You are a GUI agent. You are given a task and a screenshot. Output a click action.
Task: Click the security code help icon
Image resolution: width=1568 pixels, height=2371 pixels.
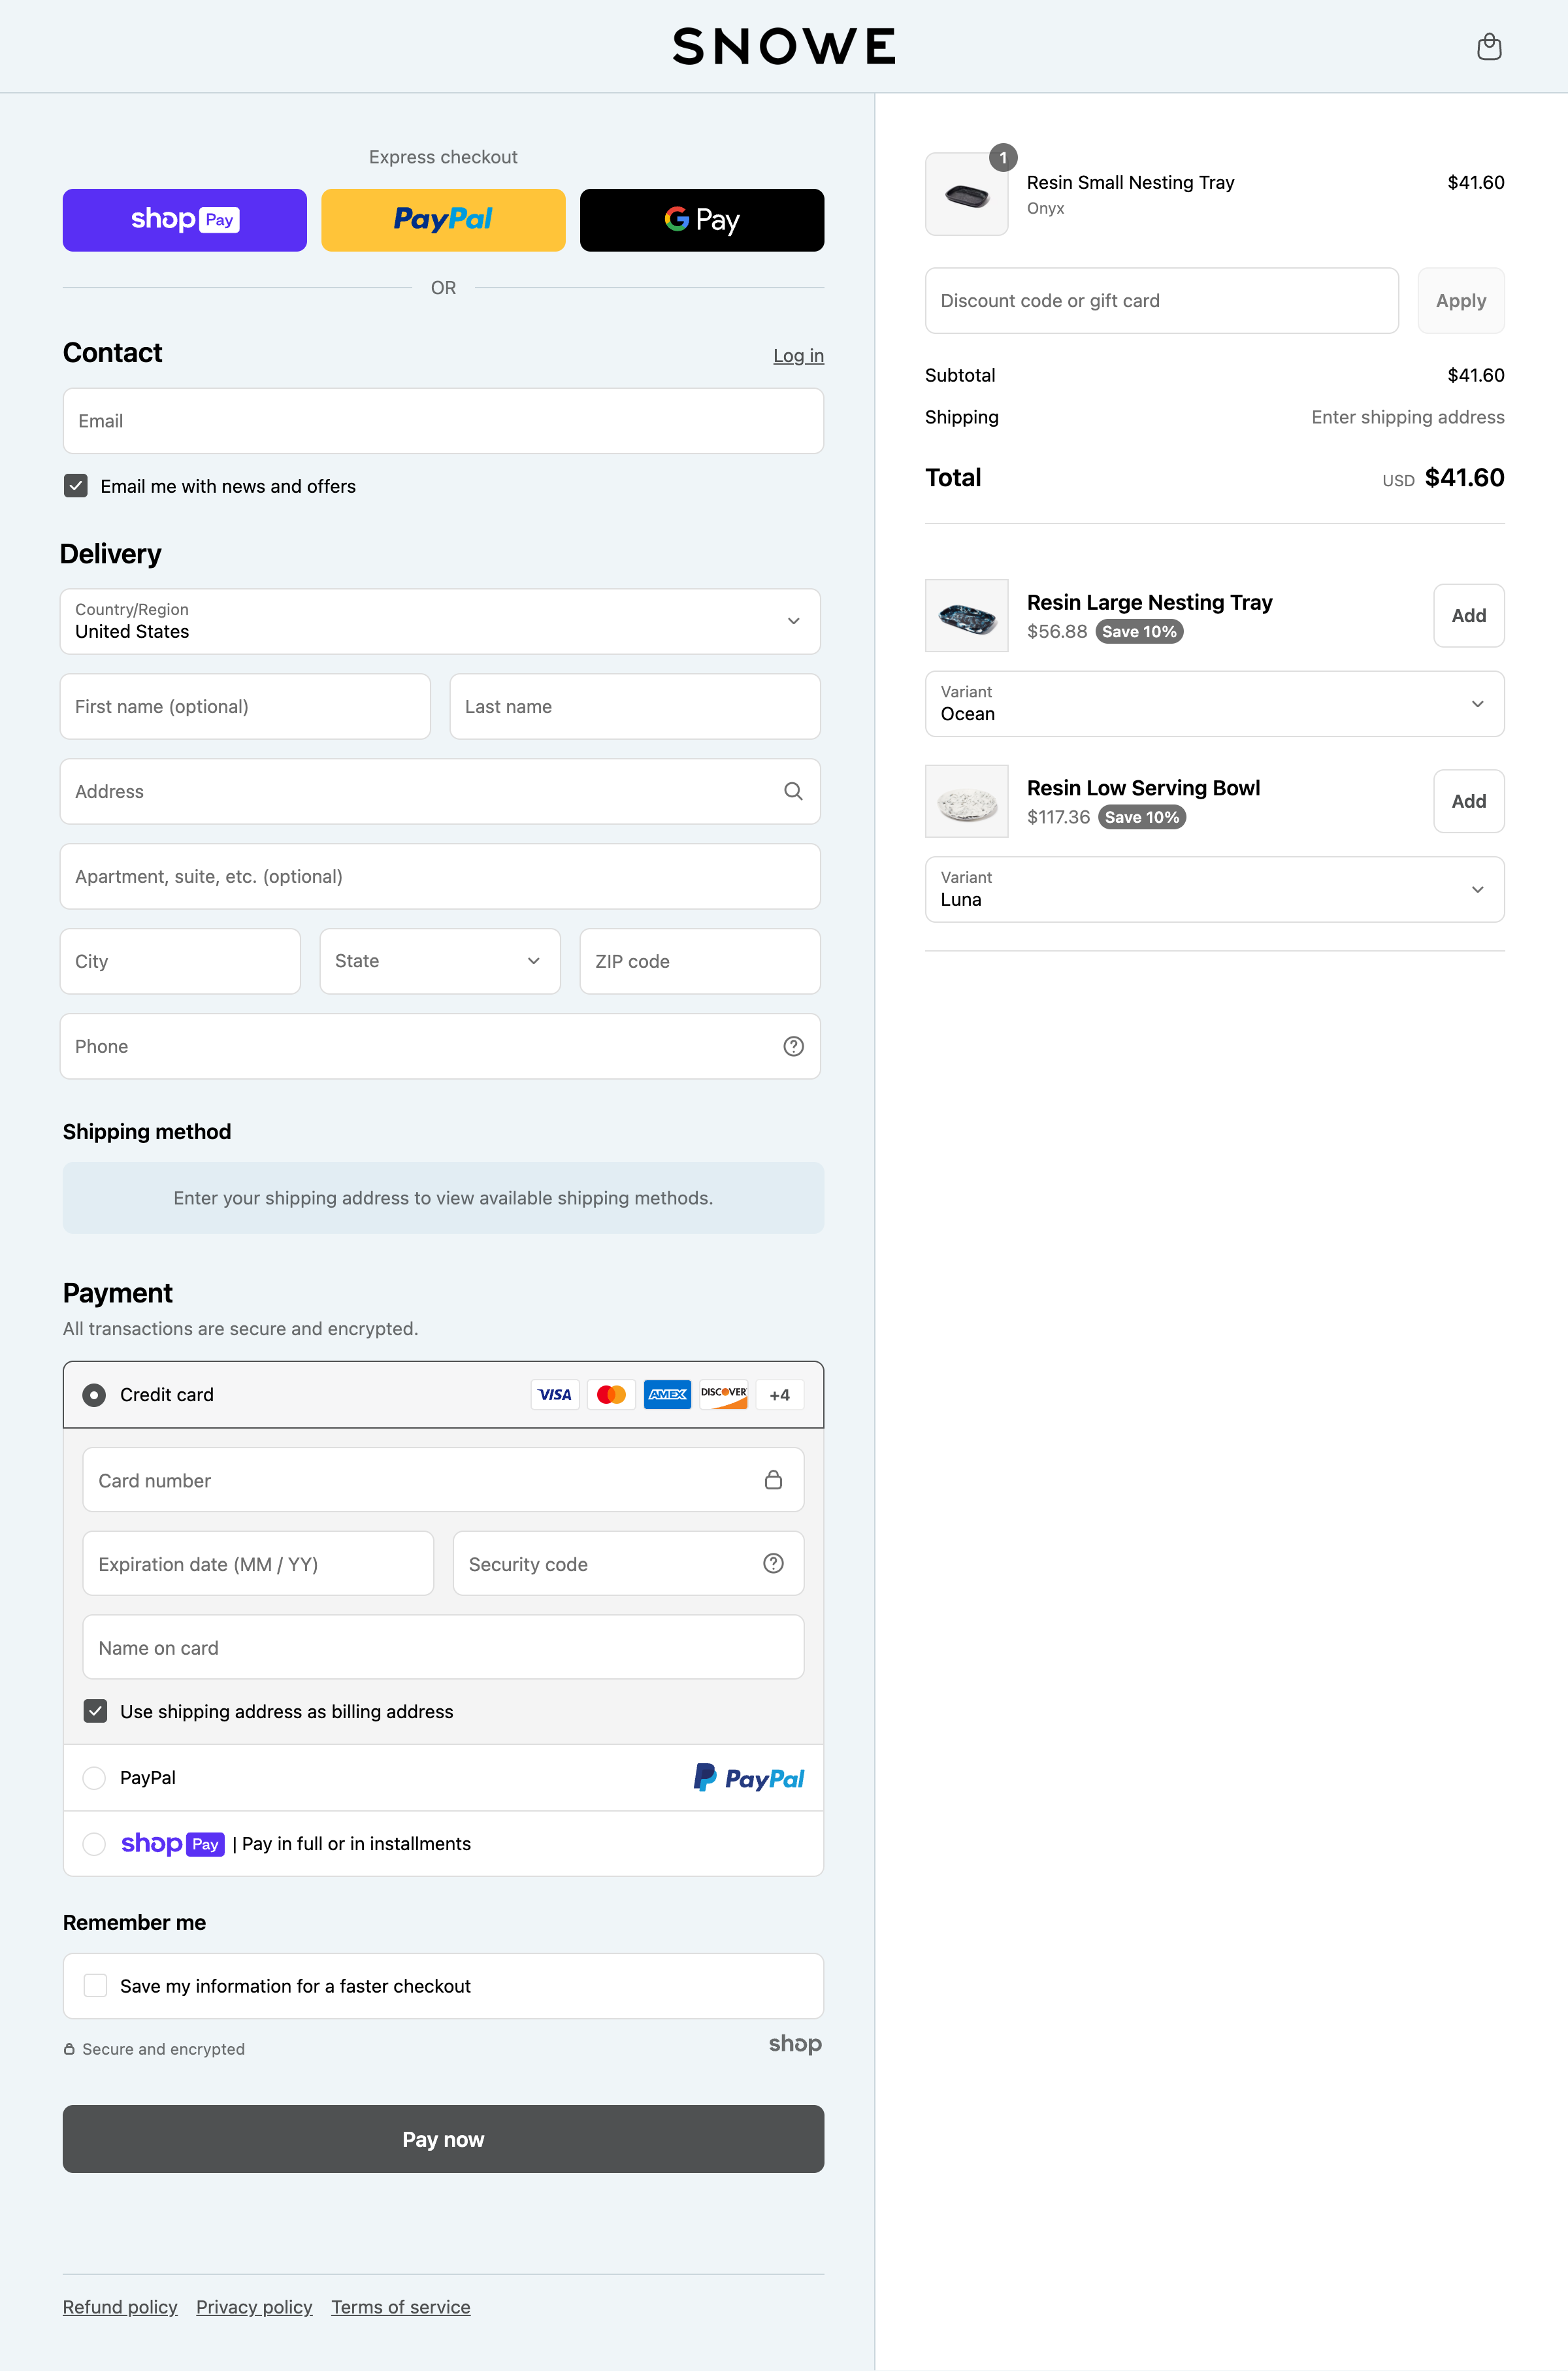772,1563
